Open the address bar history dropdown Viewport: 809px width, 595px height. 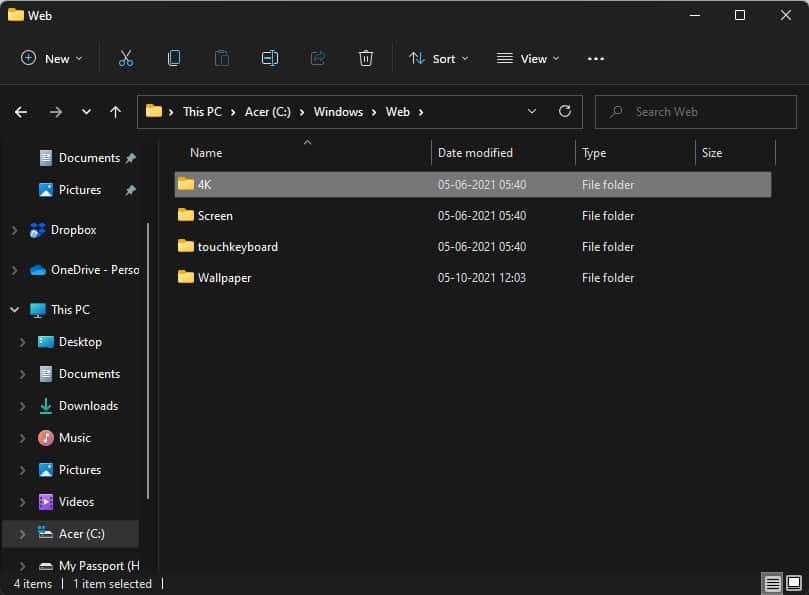pos(531,111)
